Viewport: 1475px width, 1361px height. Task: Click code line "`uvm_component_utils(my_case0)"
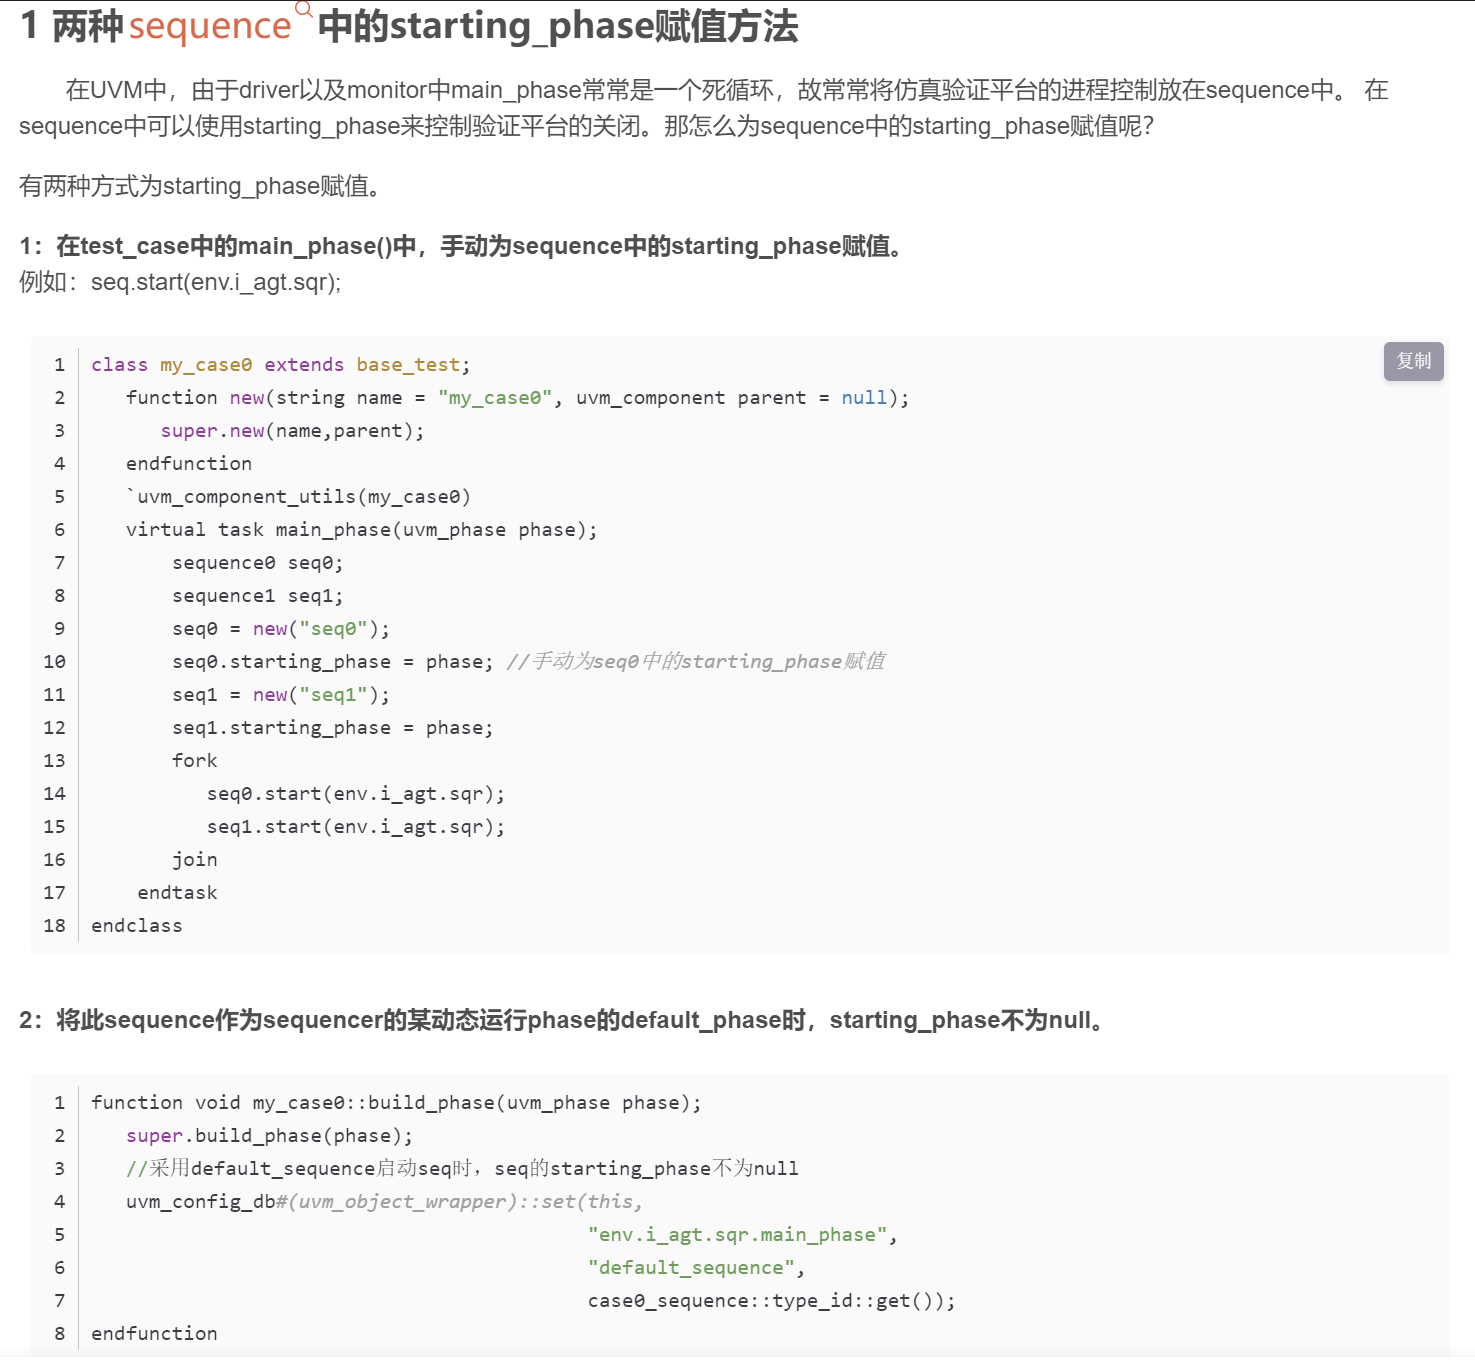click(298, 497)
